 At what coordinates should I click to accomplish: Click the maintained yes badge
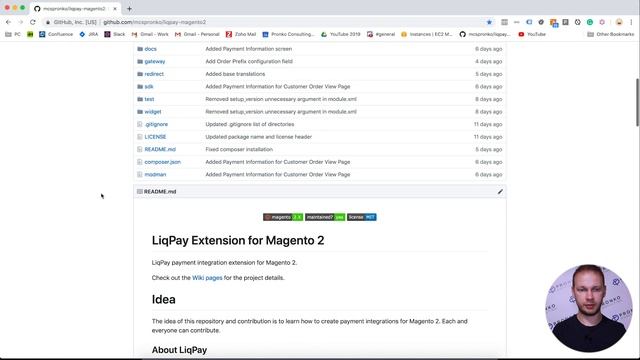(x=325, y=217)
